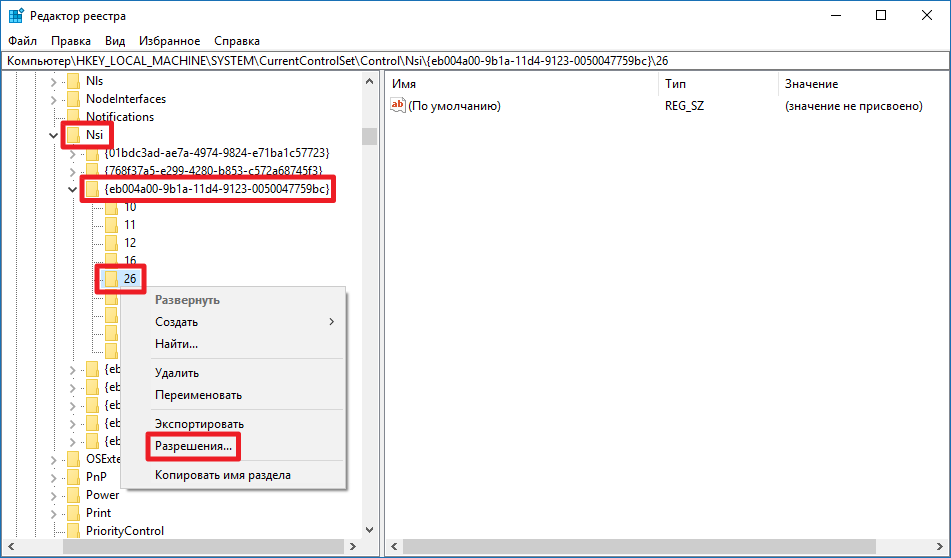Click the registry path address bar
This screenshot has height=558, width=951.
475,61
